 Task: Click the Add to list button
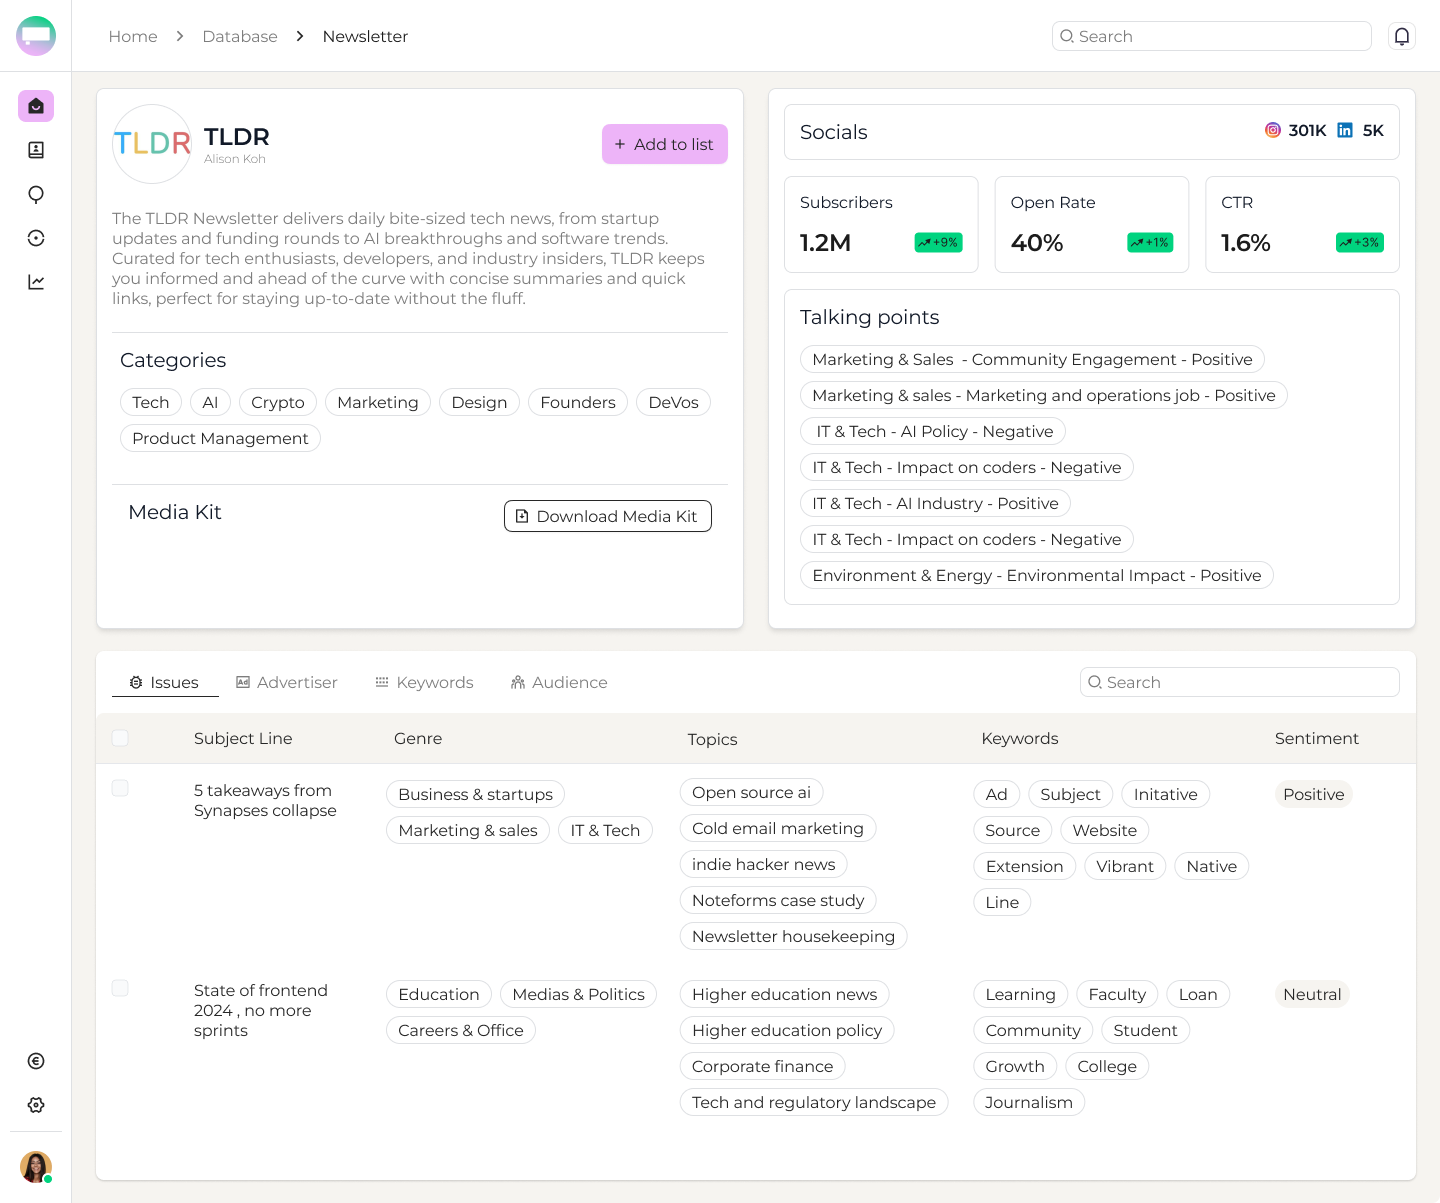pos(665,144)
